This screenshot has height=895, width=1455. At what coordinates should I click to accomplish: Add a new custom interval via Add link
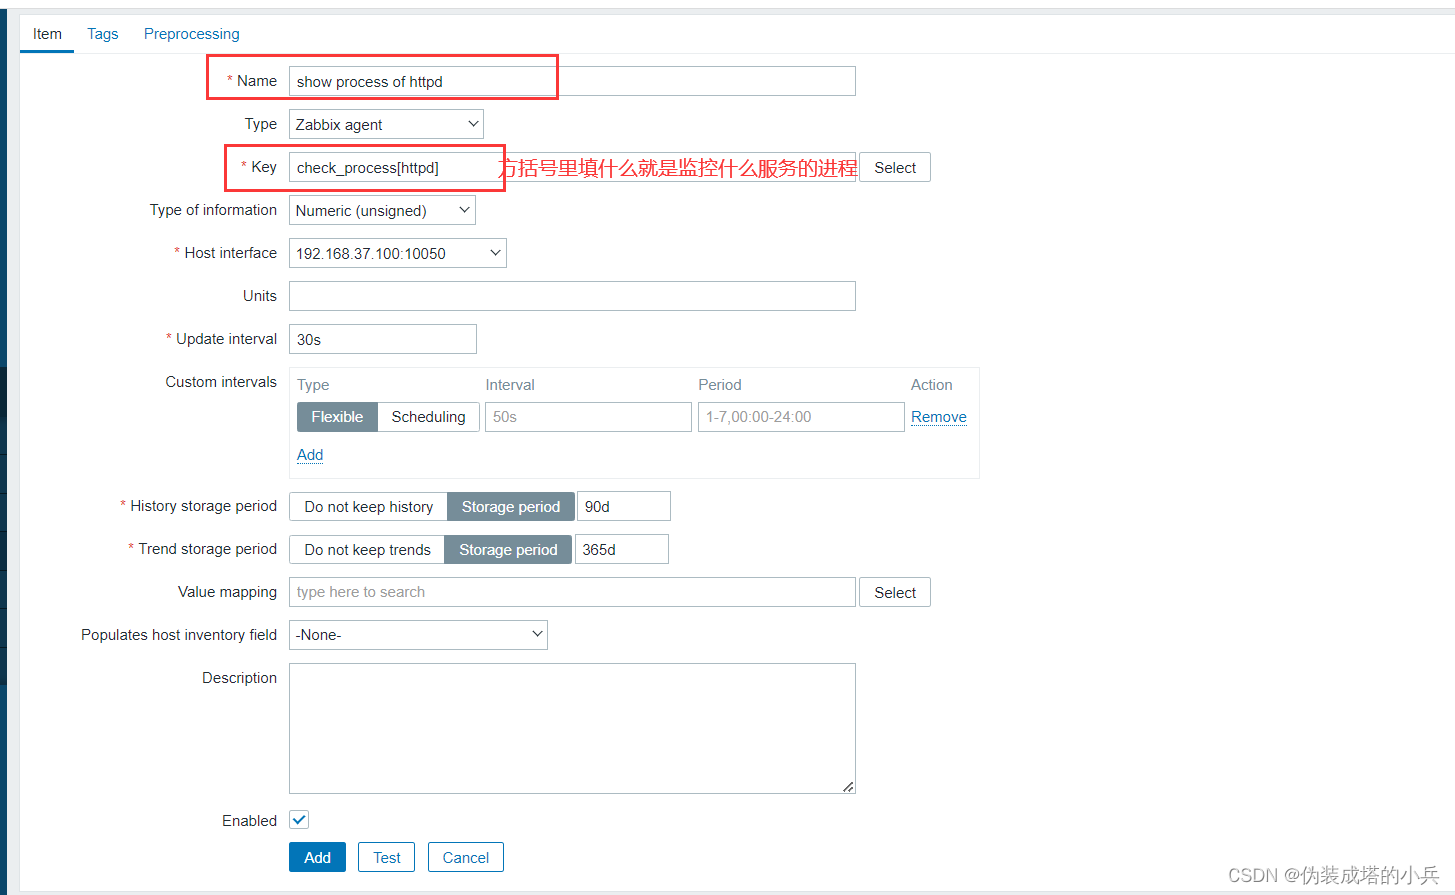point(310,455)
